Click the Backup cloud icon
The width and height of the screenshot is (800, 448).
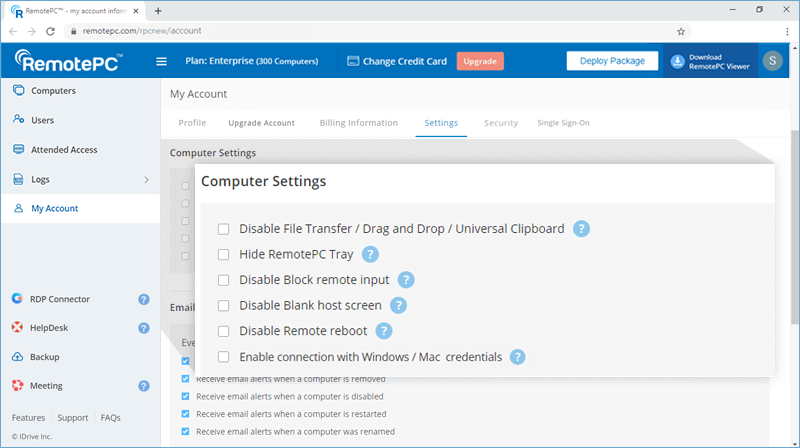click(17, 357)
